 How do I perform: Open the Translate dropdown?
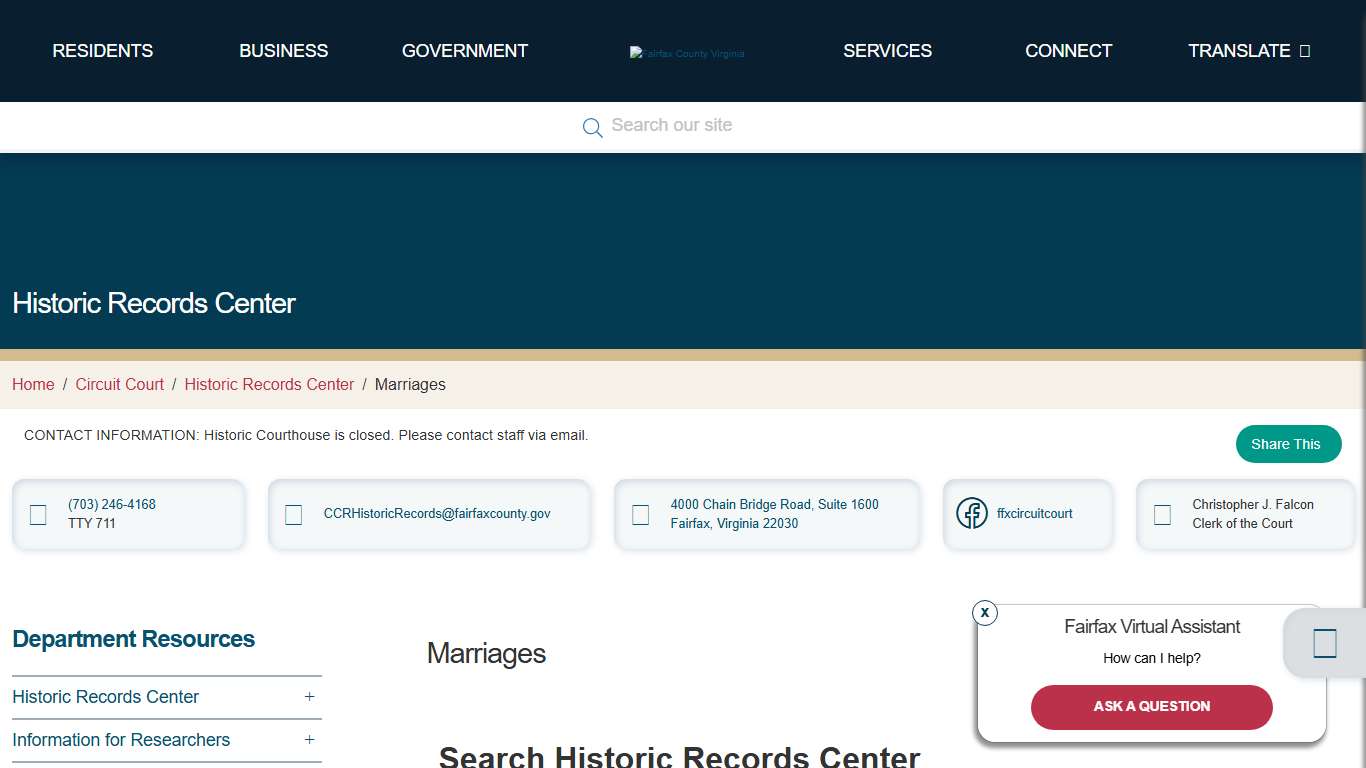click(x=1248, y=51)
